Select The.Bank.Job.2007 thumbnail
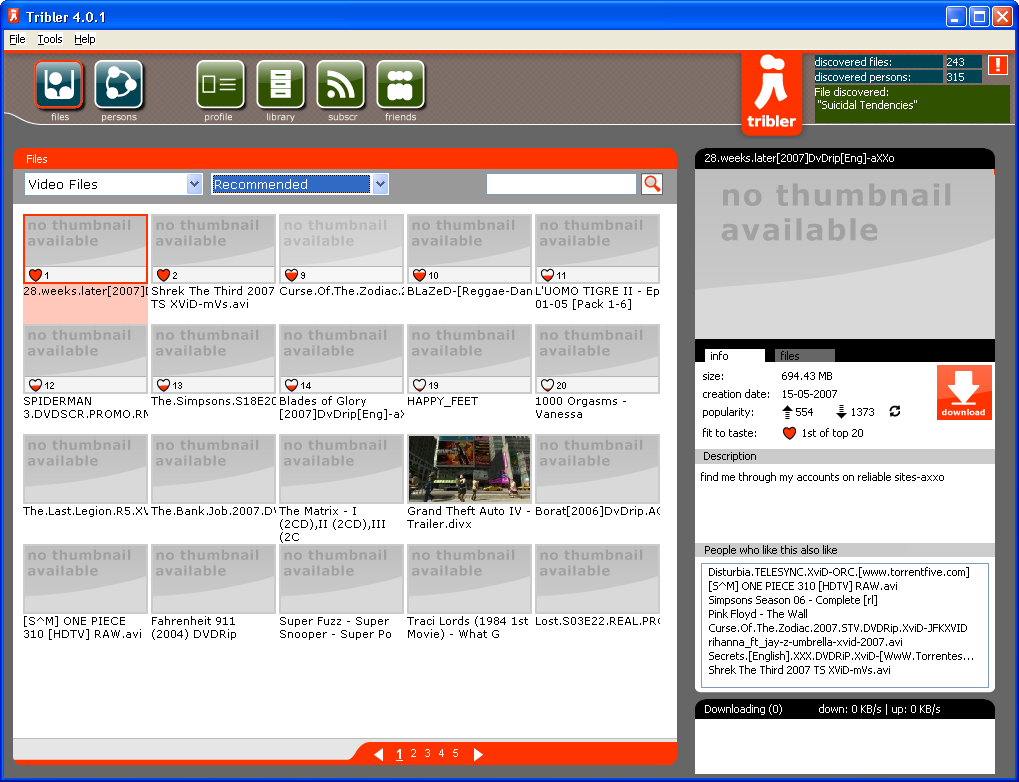Viewport: 1019px width, 782px height. tap(213, 469)
